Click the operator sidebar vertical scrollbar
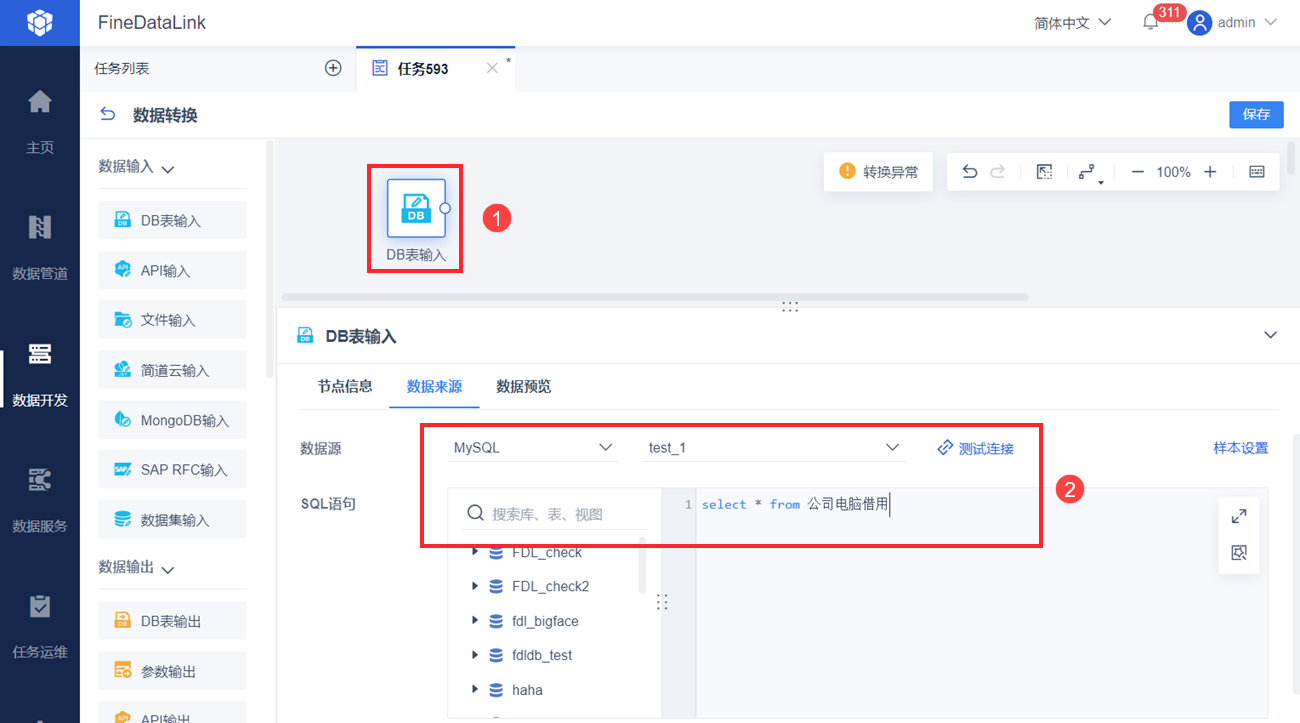 (270, 259)
